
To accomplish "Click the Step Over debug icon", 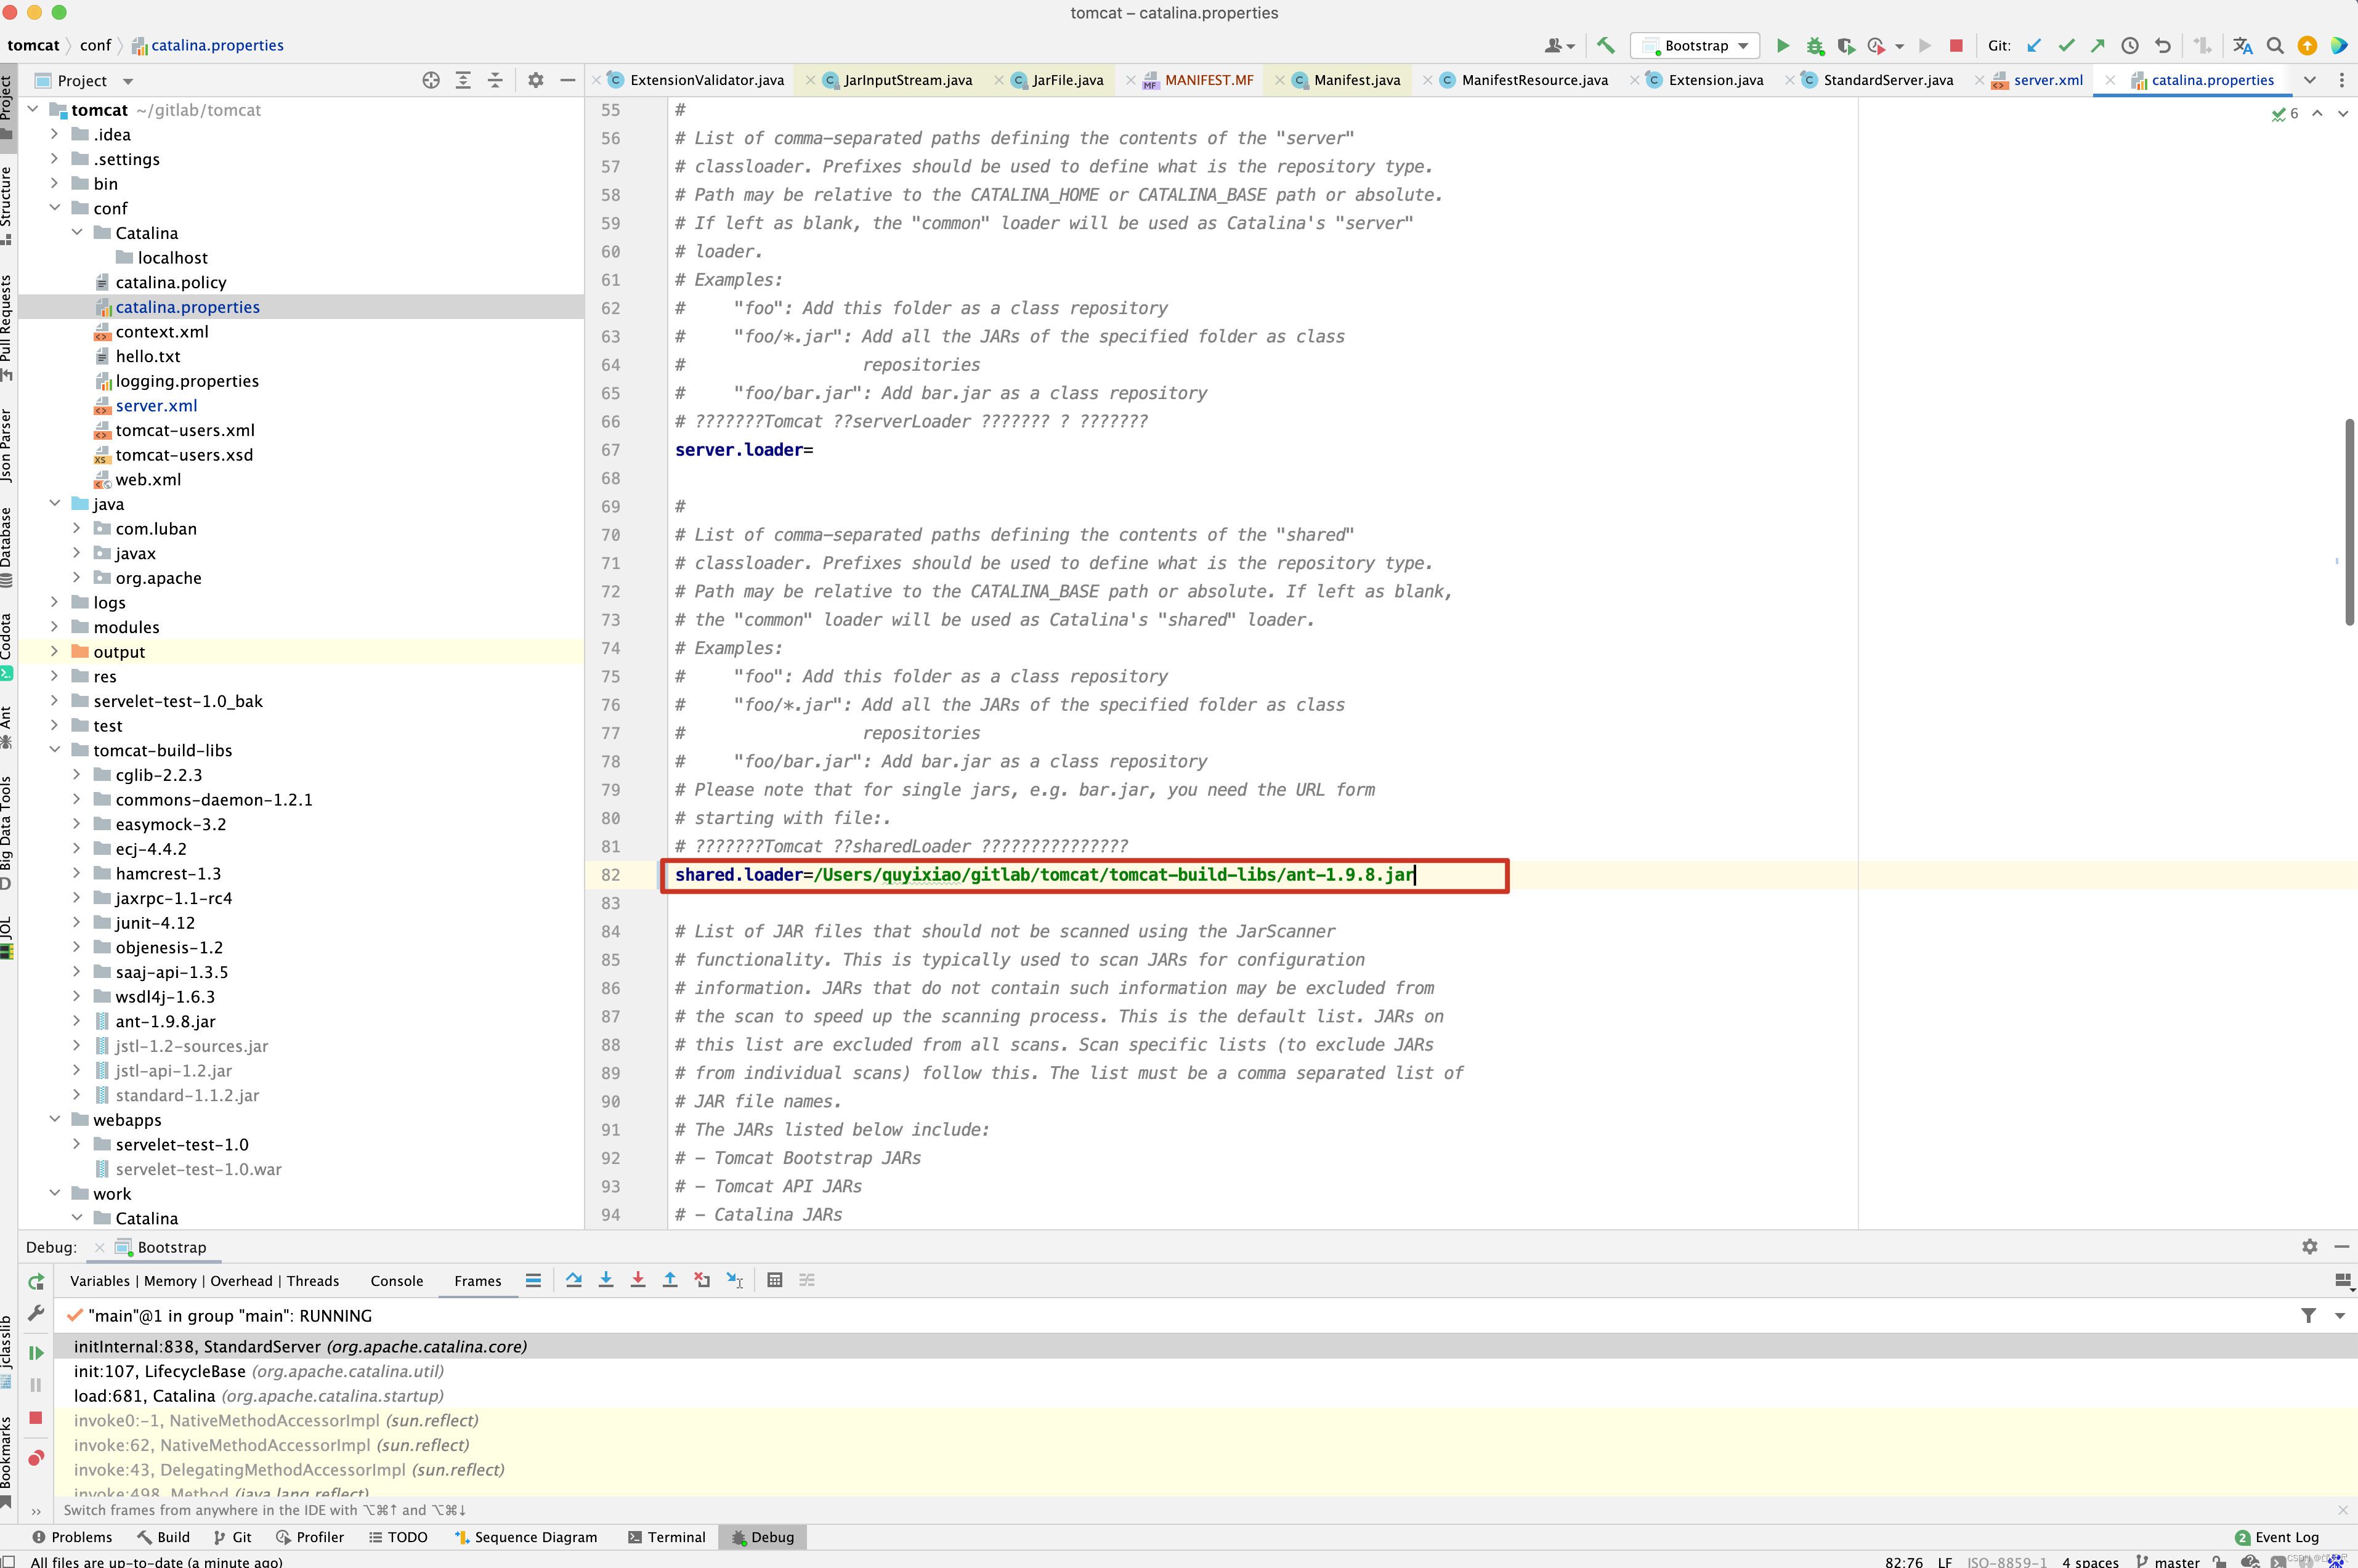I will 573,1280.
